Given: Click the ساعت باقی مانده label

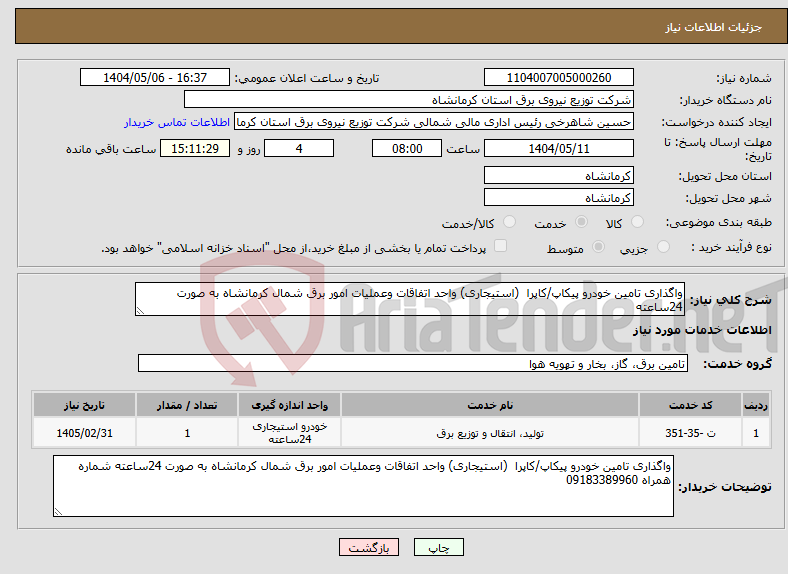Looking at the screenshot, I should [x=111, y=149].
